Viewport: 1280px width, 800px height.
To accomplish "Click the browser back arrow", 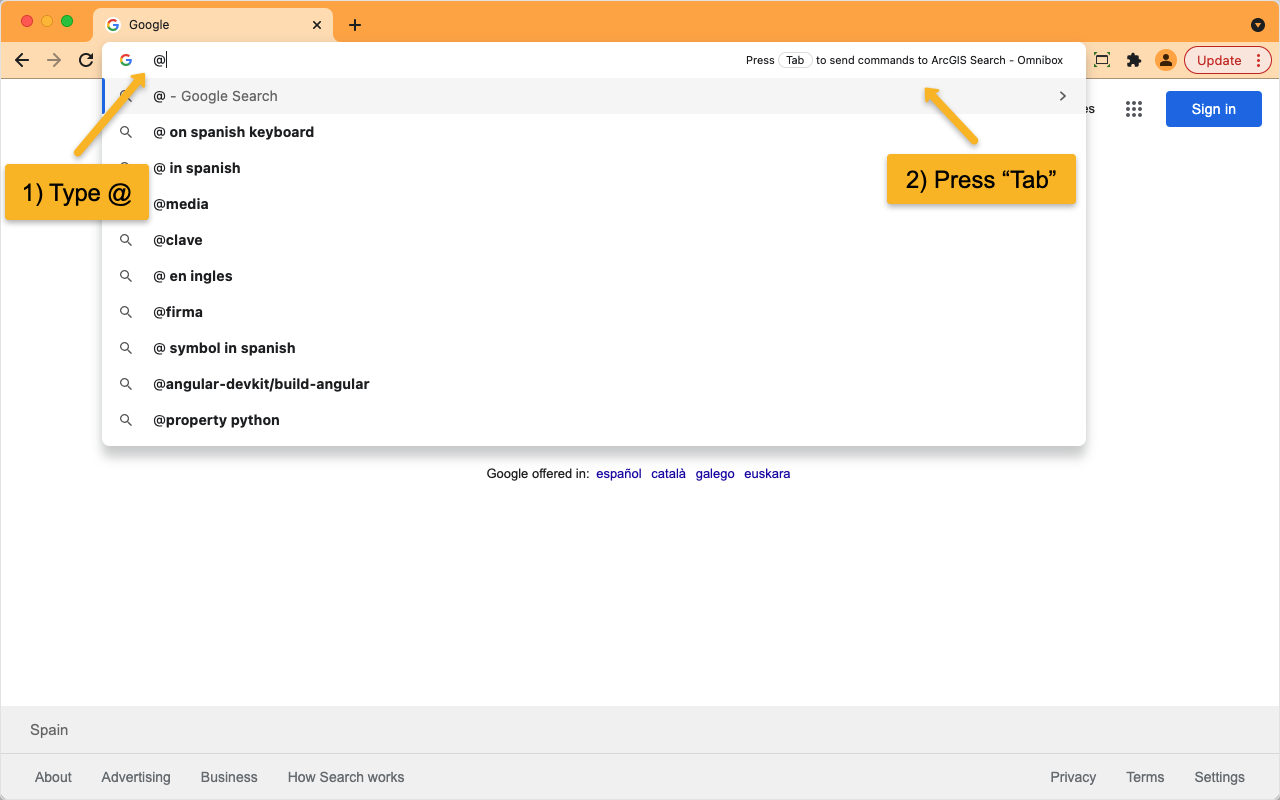I will click(22, 60).
